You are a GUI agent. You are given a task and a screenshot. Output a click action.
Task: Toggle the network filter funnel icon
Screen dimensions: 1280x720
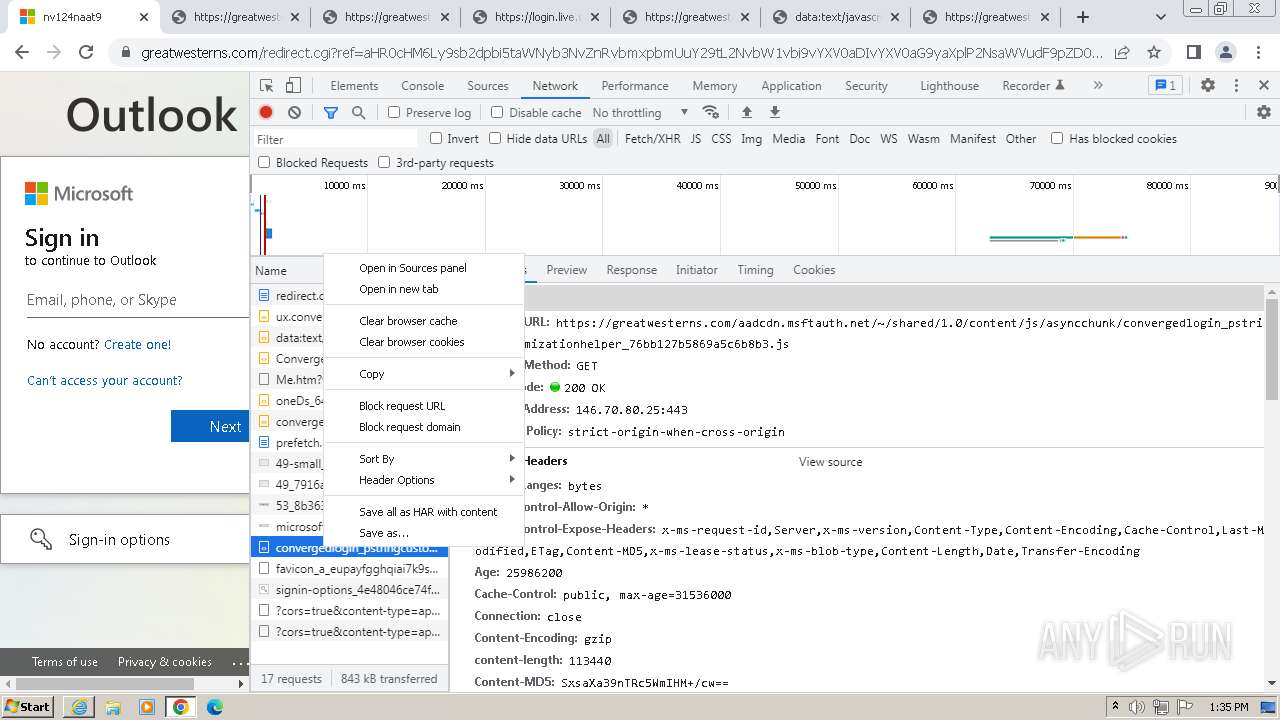[331, 113]
